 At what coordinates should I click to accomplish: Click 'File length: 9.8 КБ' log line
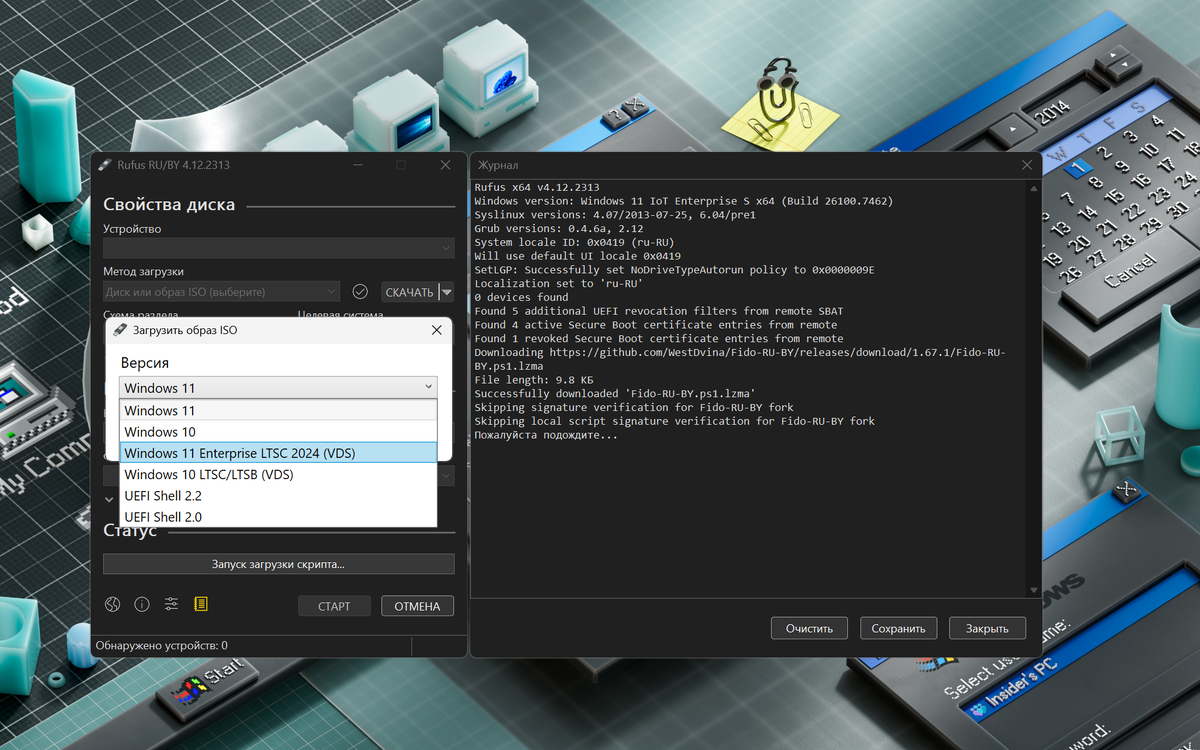(534, 380)
